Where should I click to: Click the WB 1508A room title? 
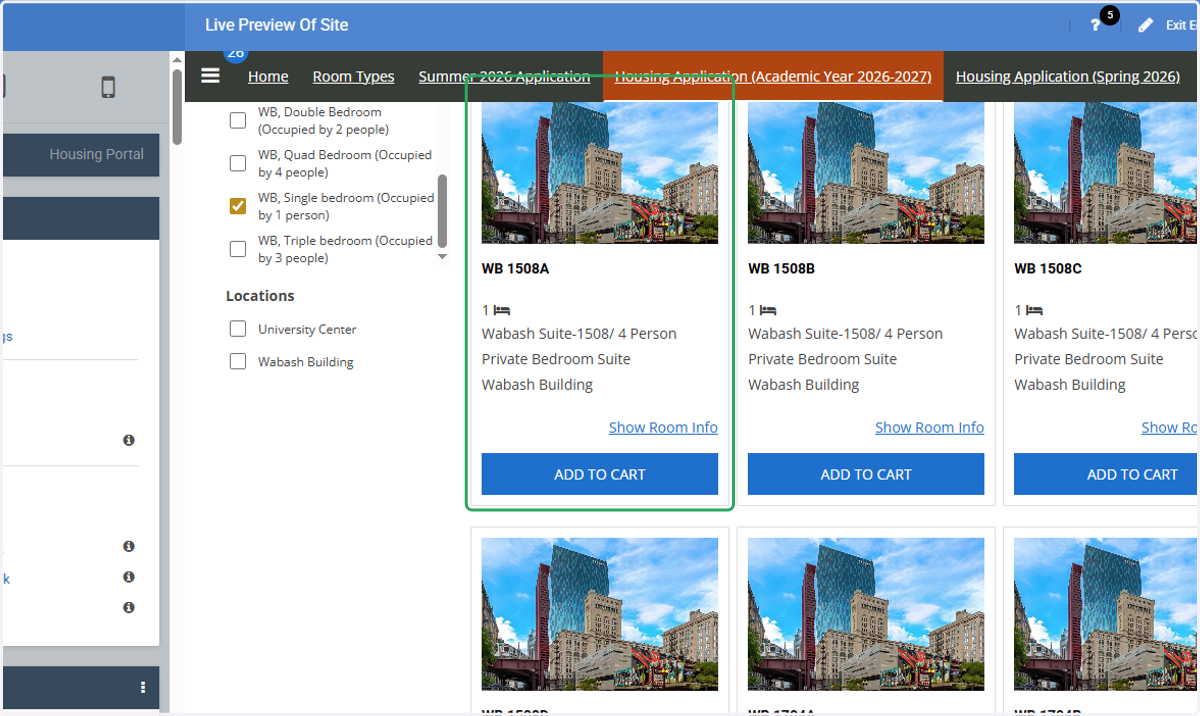pyautogui.click(x=515, y=269)
